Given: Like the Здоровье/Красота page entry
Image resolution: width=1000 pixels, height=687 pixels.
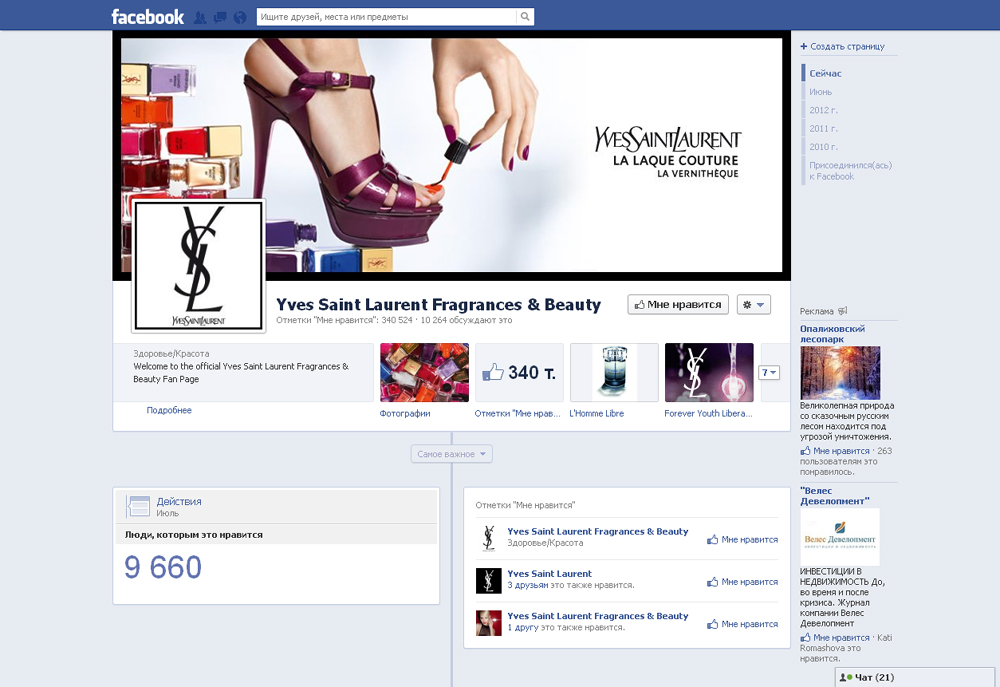Looking at the screenshot, I should tap(742, 540).
